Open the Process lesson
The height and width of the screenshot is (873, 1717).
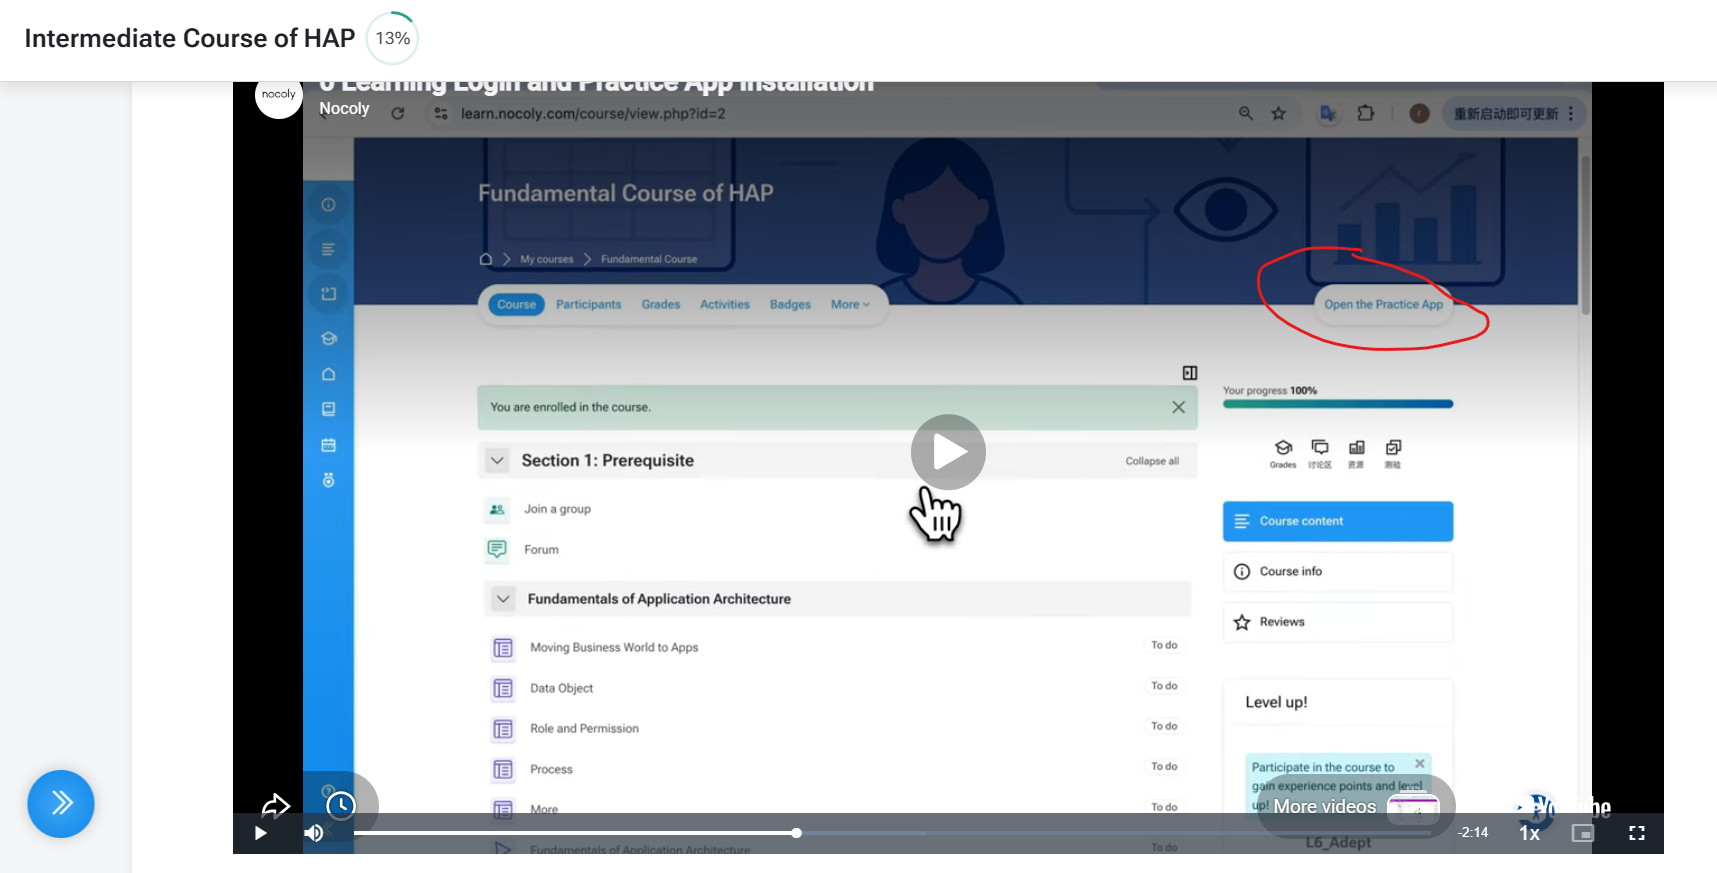tap(551, 769)
